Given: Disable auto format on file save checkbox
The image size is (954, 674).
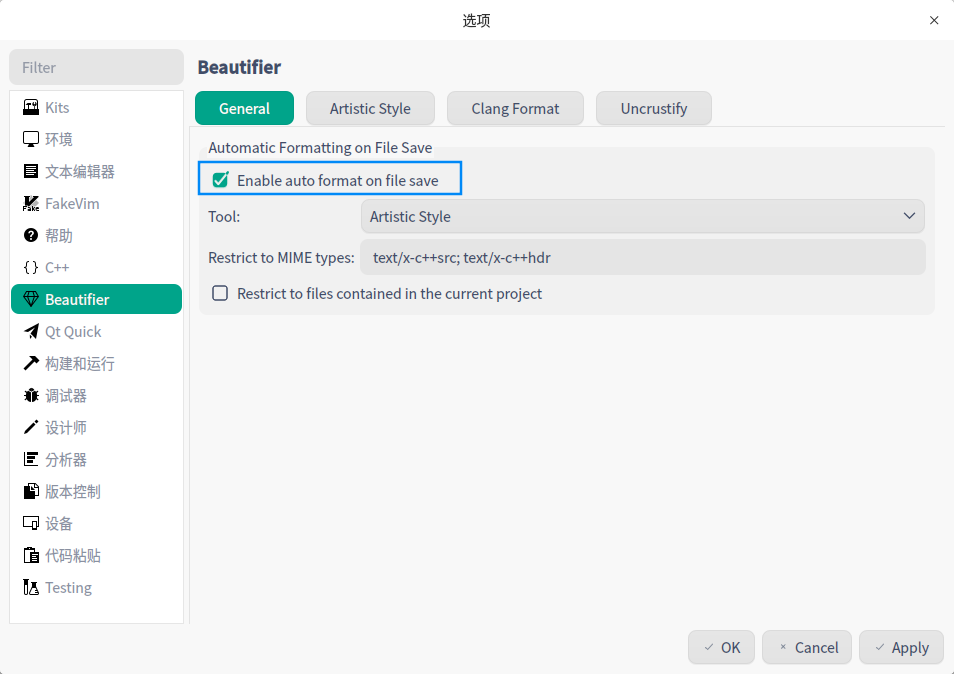Looking at the screenshot, I should pyautogui.click(x=221, y=181).
